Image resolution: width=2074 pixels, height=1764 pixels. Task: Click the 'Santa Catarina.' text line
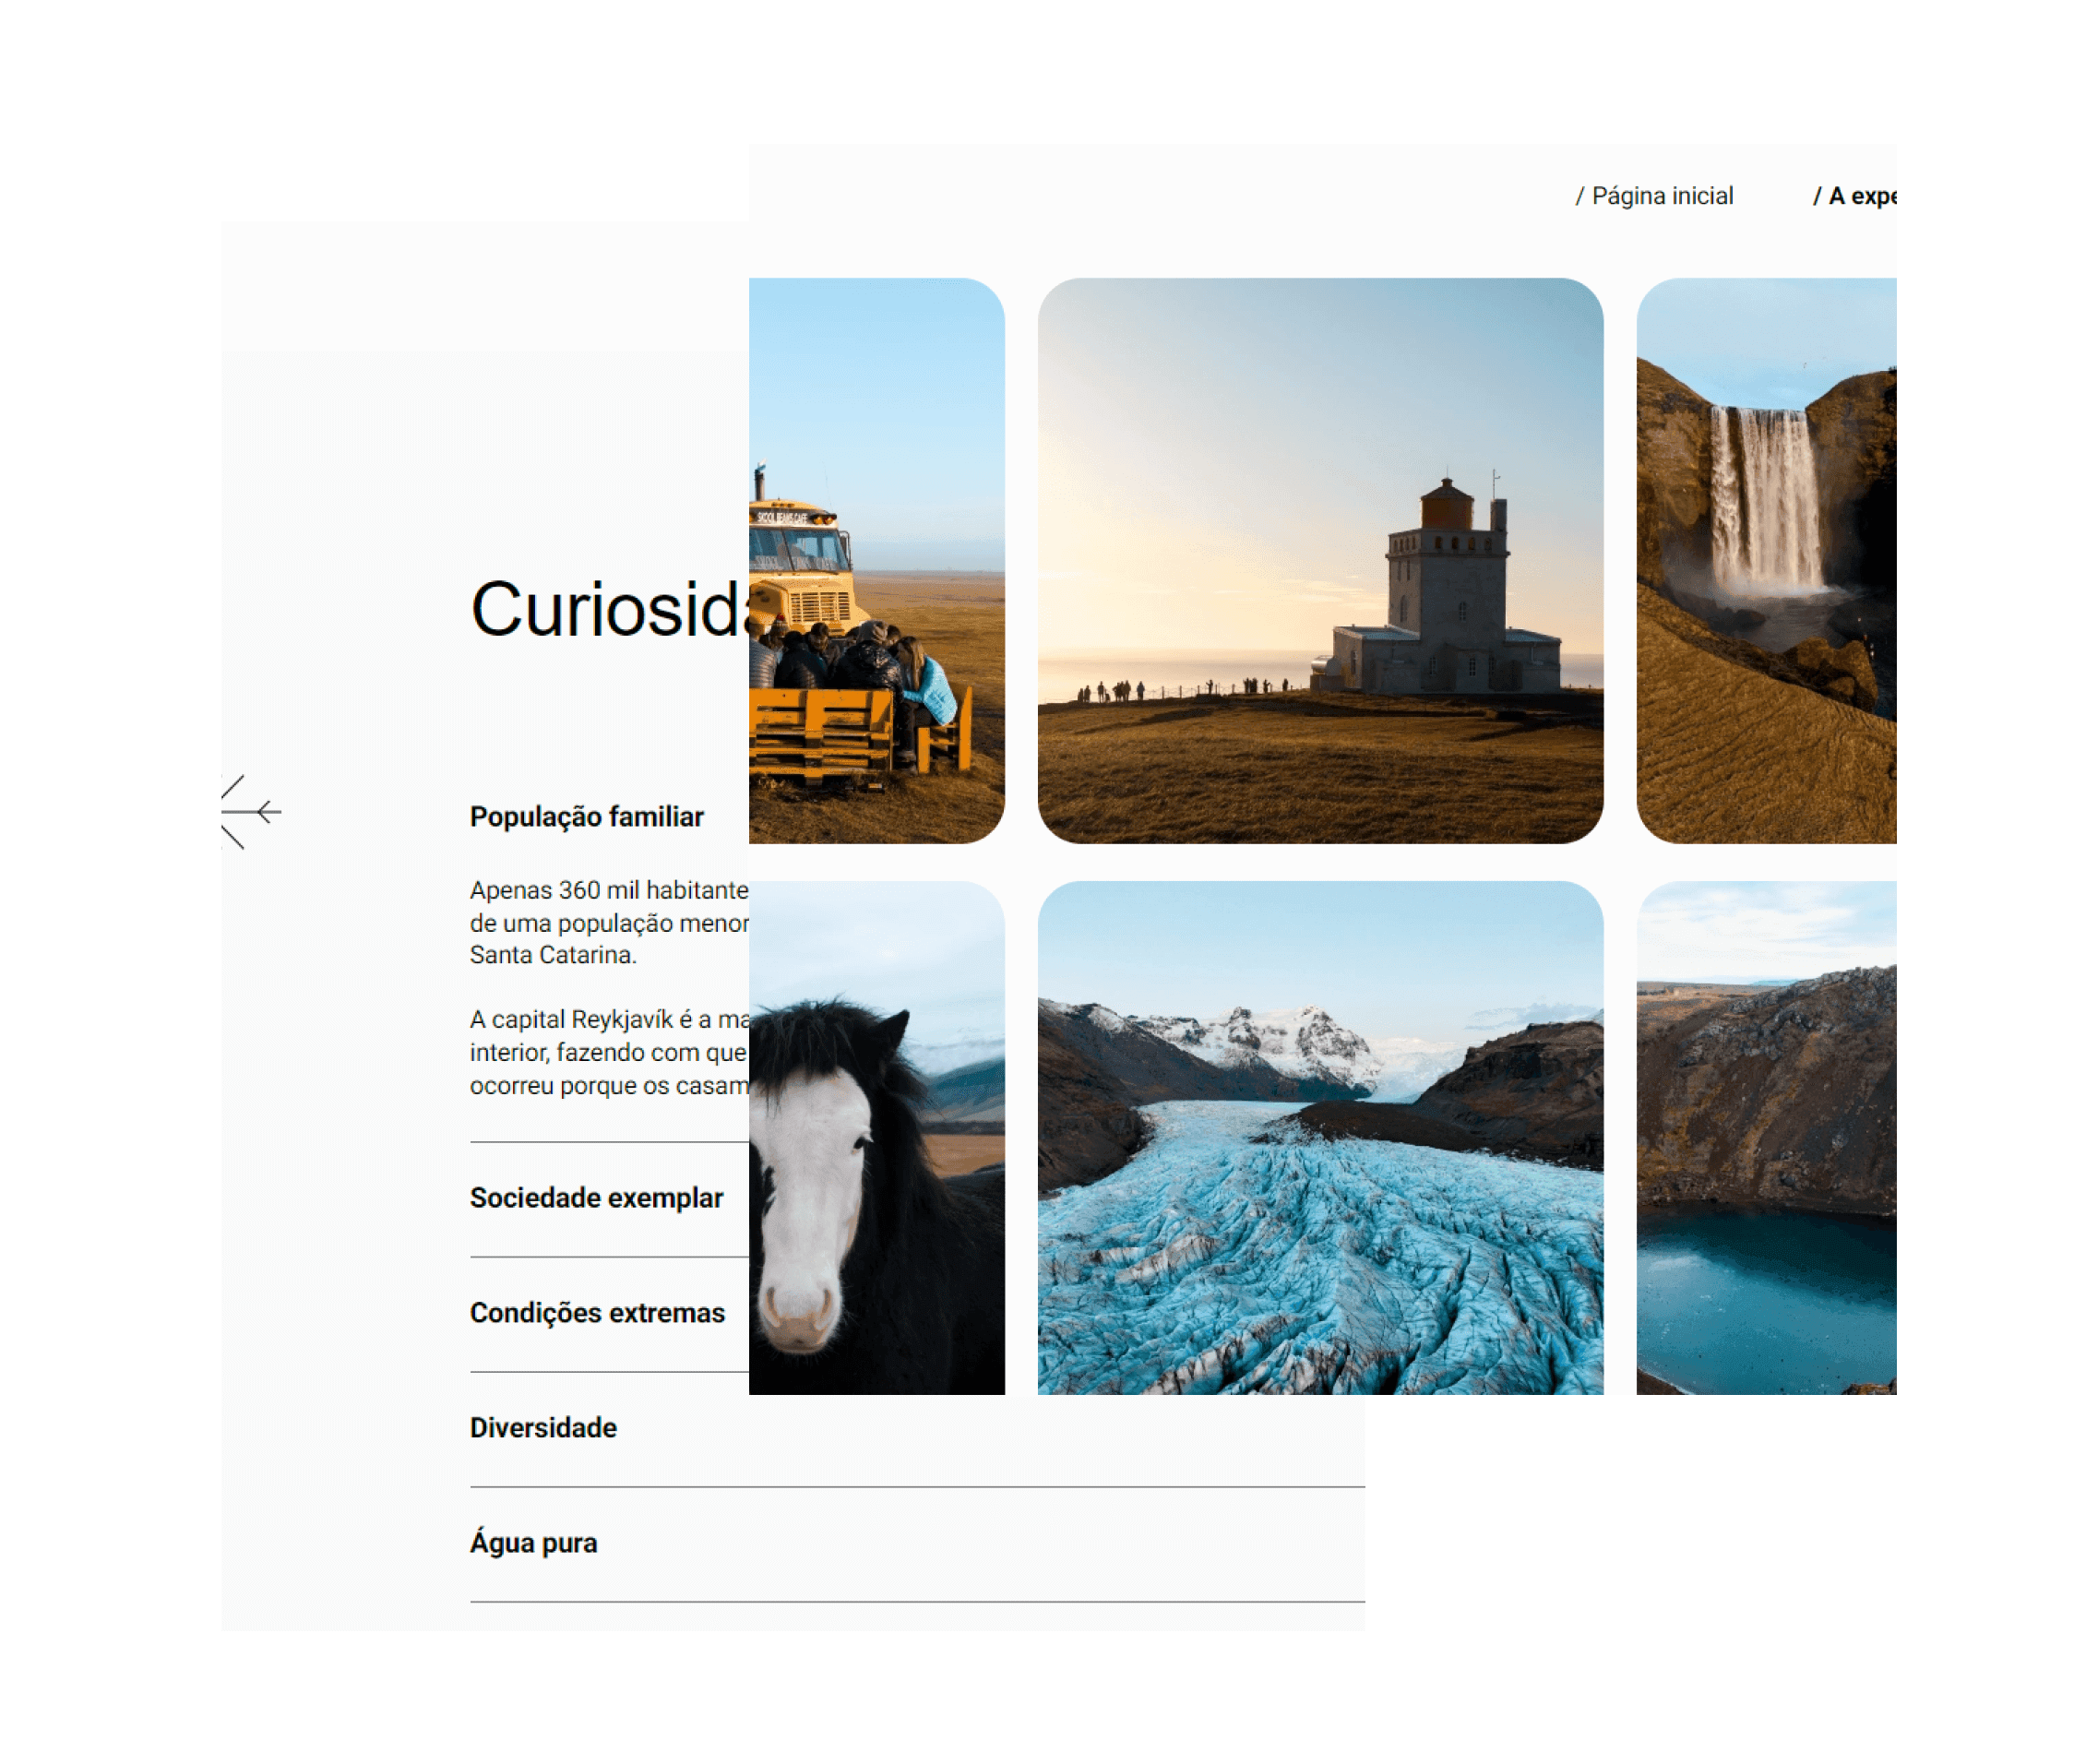[x=553, y=955]
